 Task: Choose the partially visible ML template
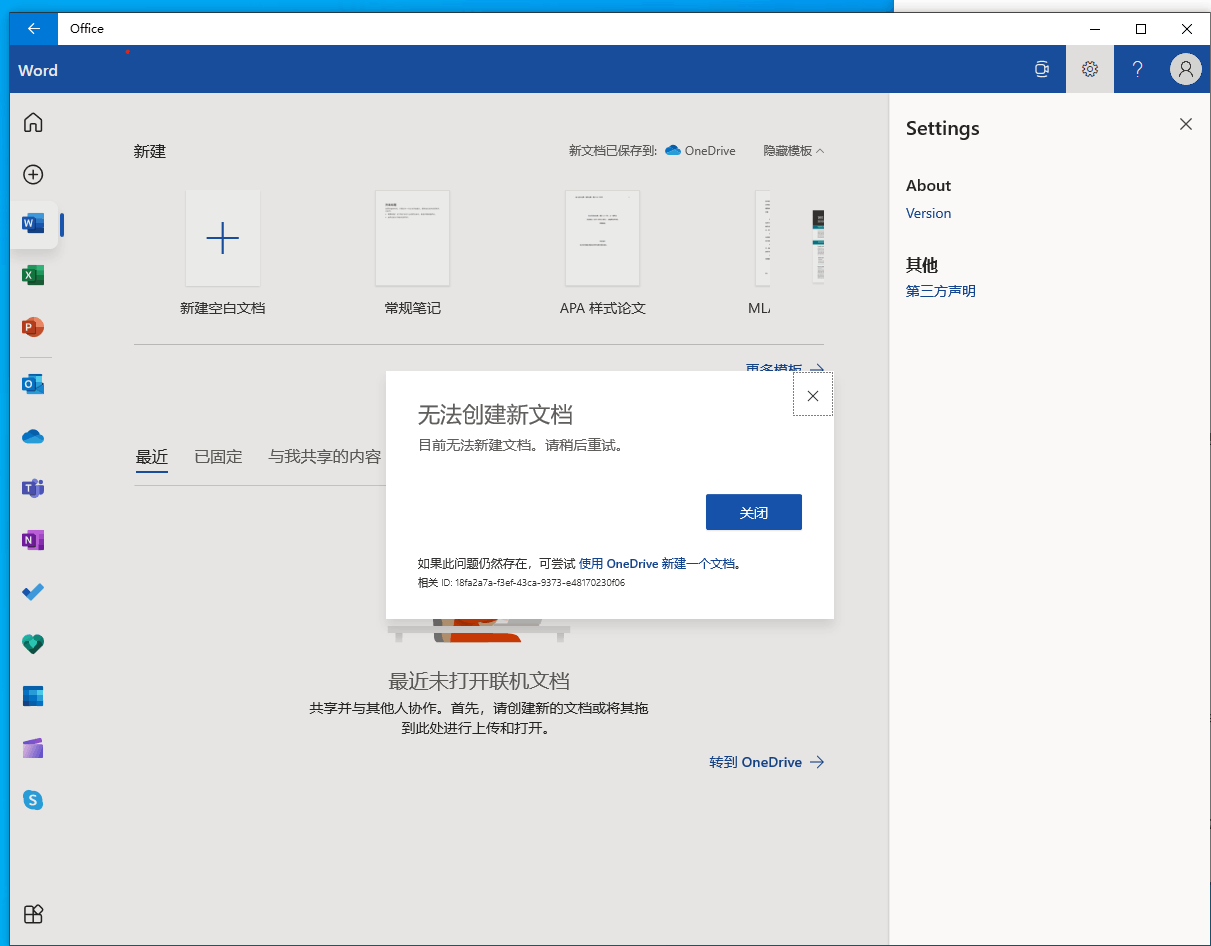pos(762,254)
